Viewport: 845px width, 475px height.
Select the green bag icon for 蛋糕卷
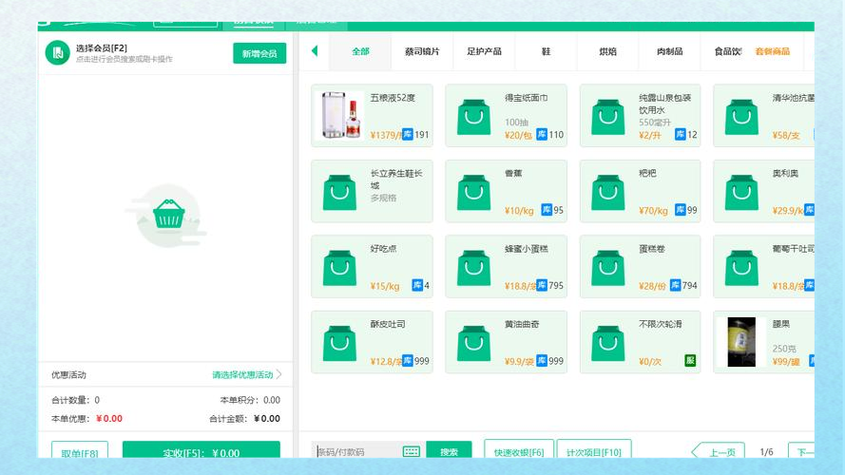click(x=608, y=267)
